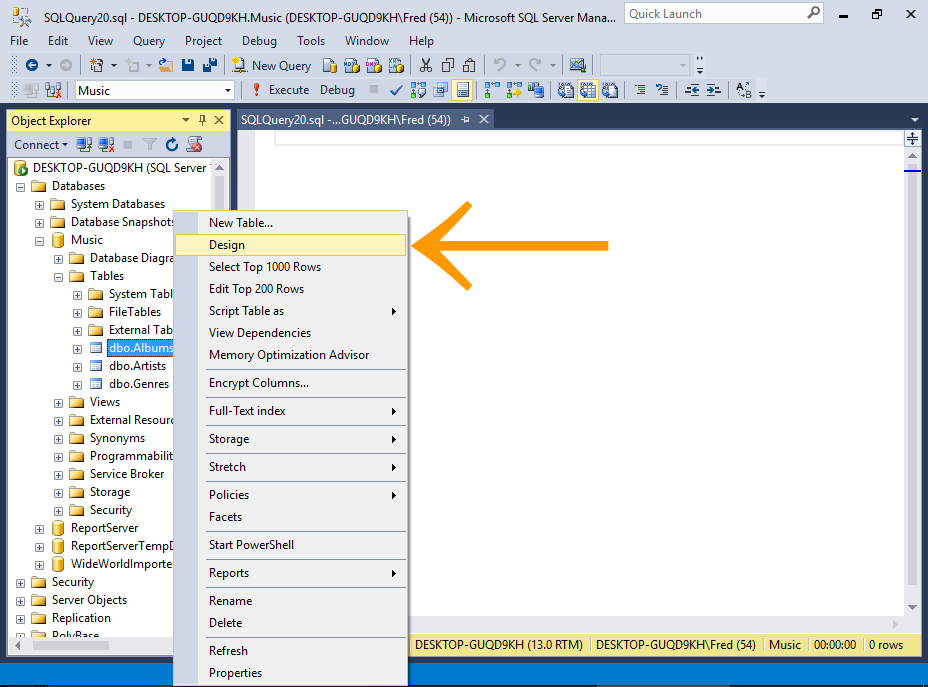Expand the dbo.Artists table node

tap(77, 365)
